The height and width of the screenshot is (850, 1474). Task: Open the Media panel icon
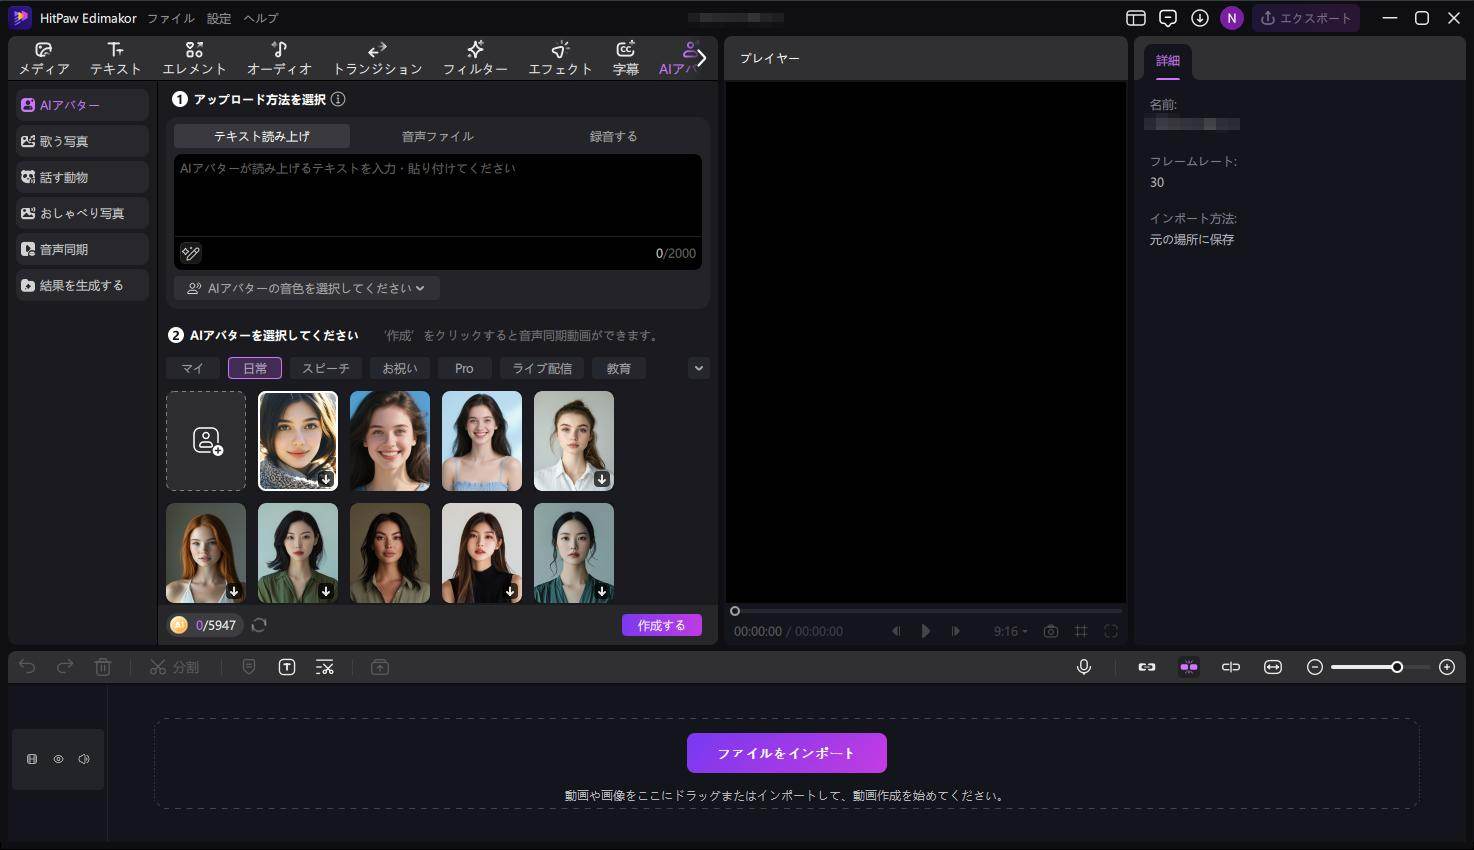tap(43, 58)
